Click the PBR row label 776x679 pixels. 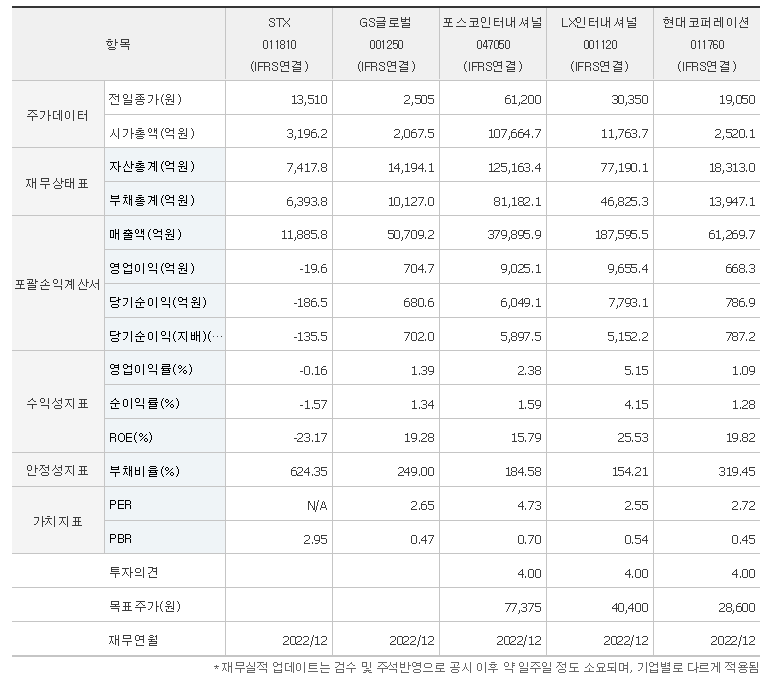point(120,538)
